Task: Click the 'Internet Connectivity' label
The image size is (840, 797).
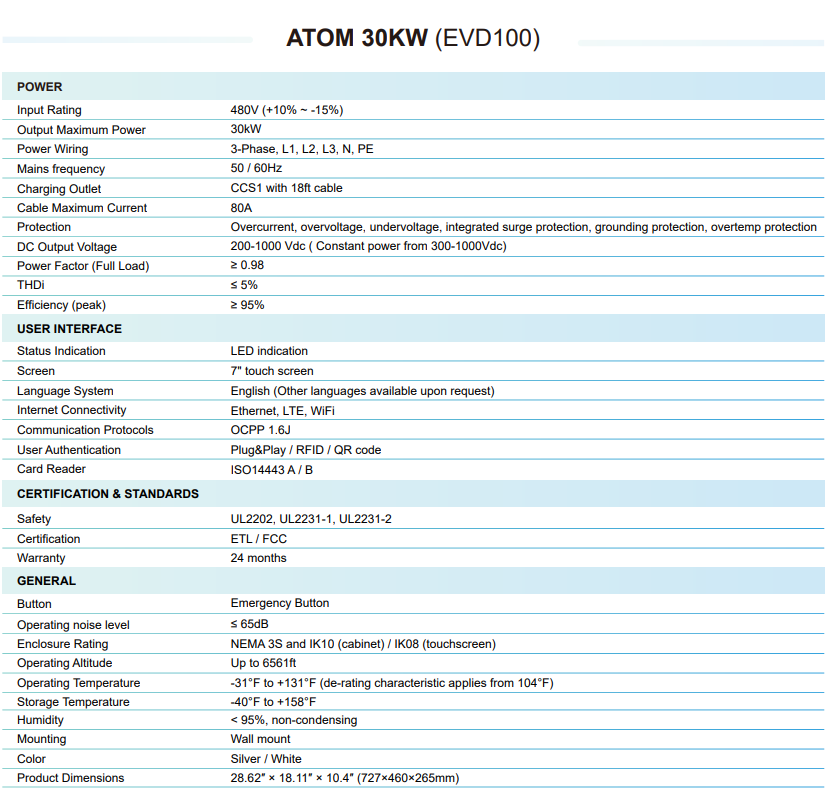Action: point(72,410)
